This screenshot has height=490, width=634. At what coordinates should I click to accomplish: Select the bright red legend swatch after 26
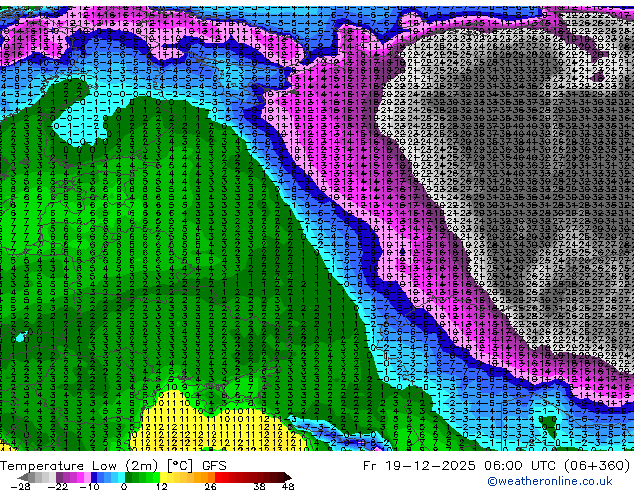[x=218, y=477]
